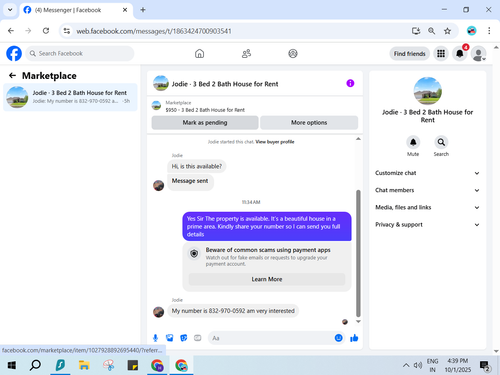
Task: Click chat scroll up arrow
Action: (358, 139)
